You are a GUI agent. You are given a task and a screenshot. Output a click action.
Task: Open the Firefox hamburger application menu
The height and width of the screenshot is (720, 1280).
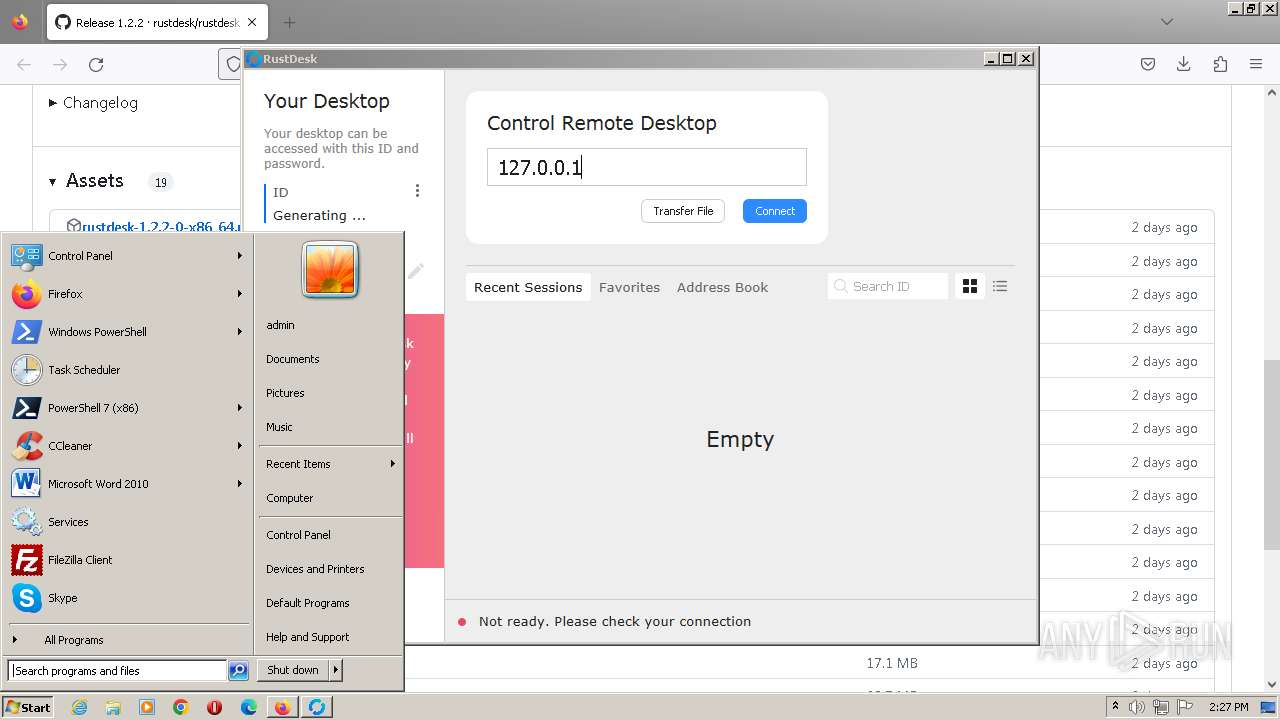pos(1256,64)
